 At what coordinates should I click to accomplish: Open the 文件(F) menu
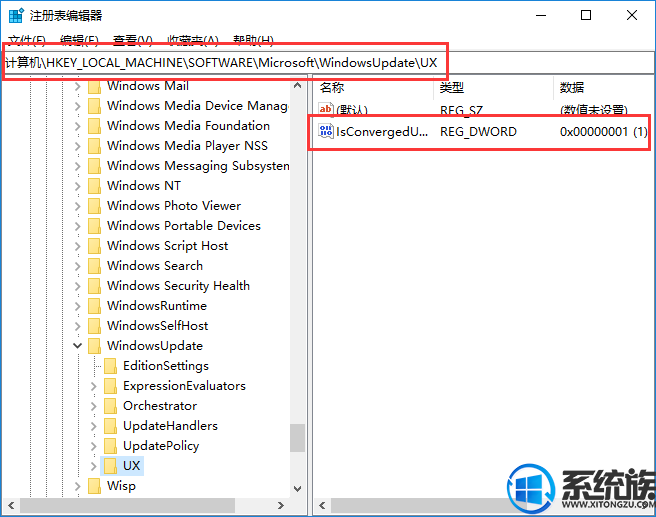27,39
